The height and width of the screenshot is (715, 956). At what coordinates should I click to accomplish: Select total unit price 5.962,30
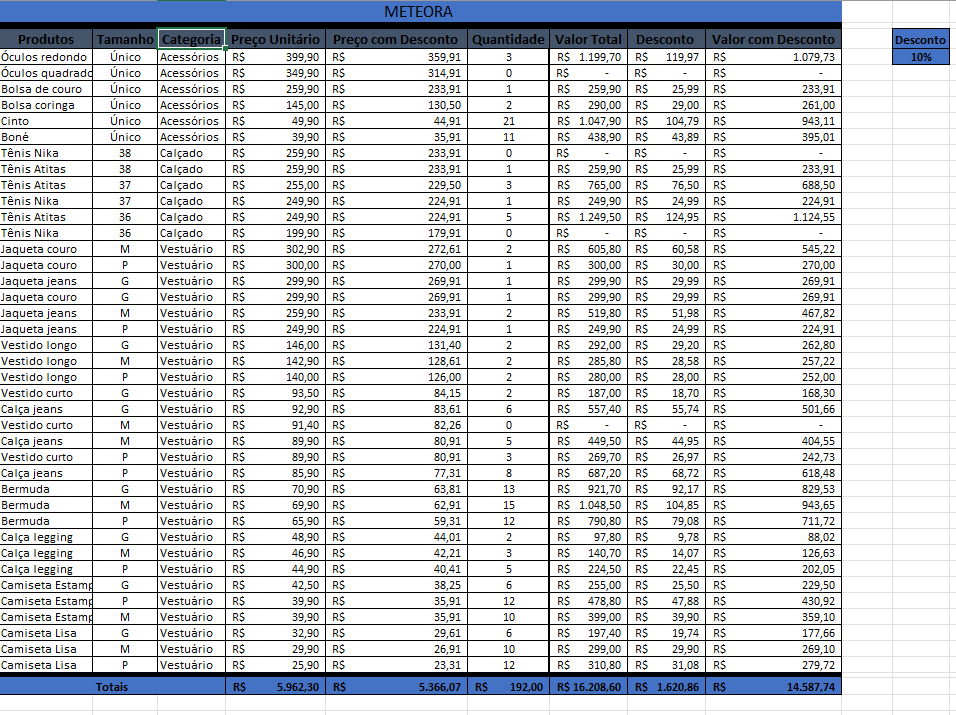click(276, 686)
